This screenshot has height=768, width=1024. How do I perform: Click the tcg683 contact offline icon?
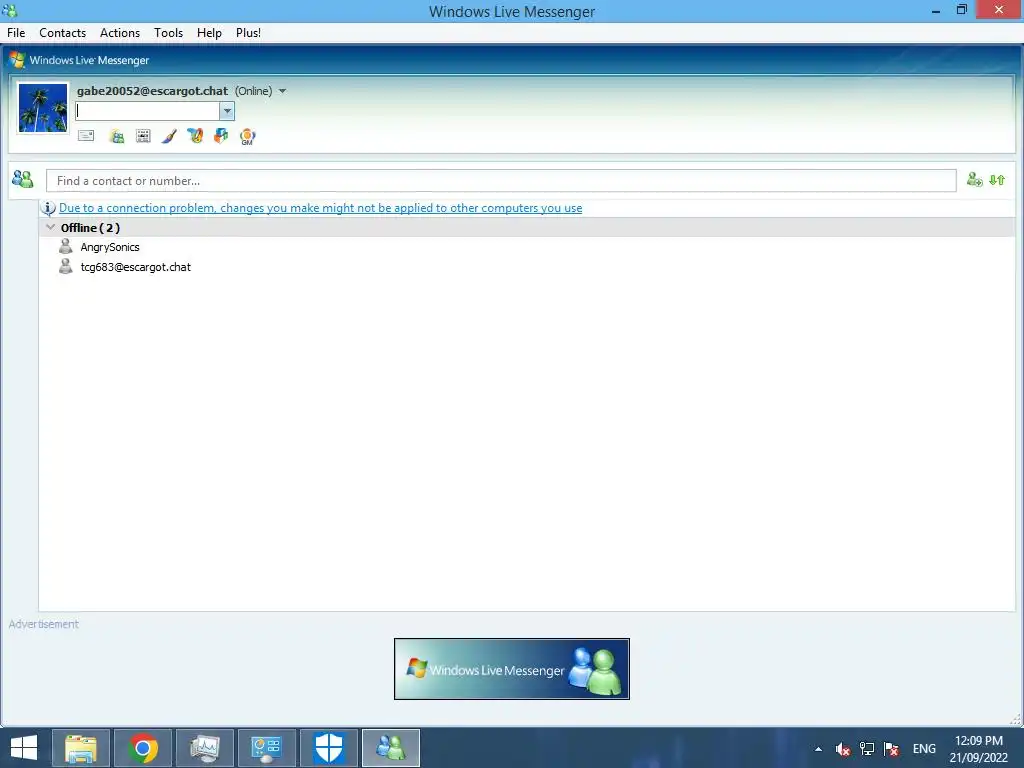(x=65, y=266)
